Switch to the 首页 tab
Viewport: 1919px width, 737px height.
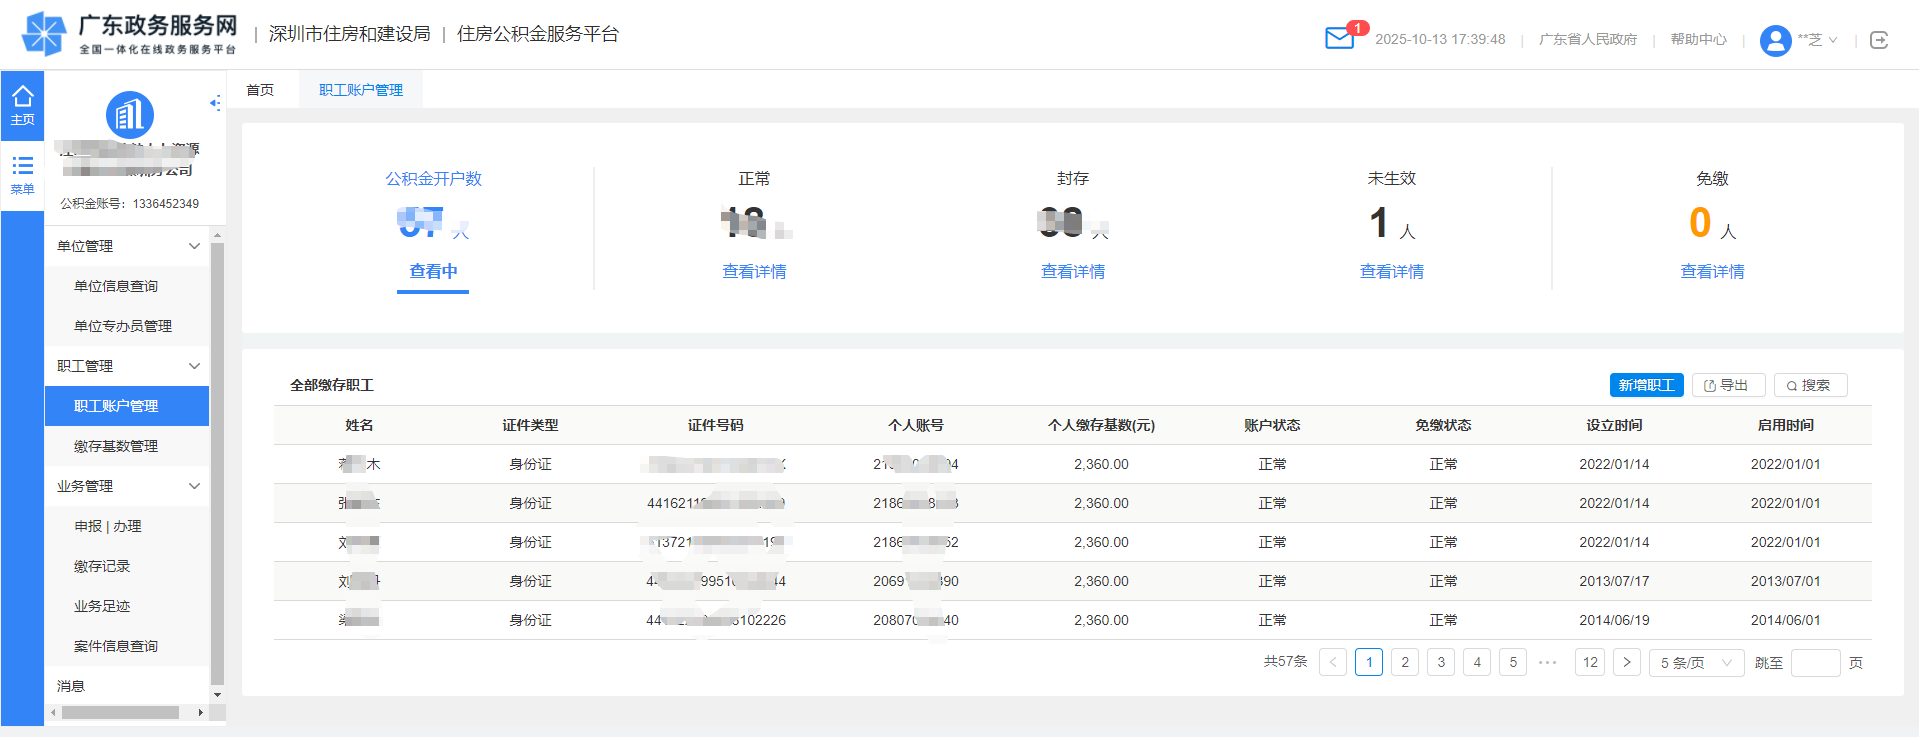(260, 90)
